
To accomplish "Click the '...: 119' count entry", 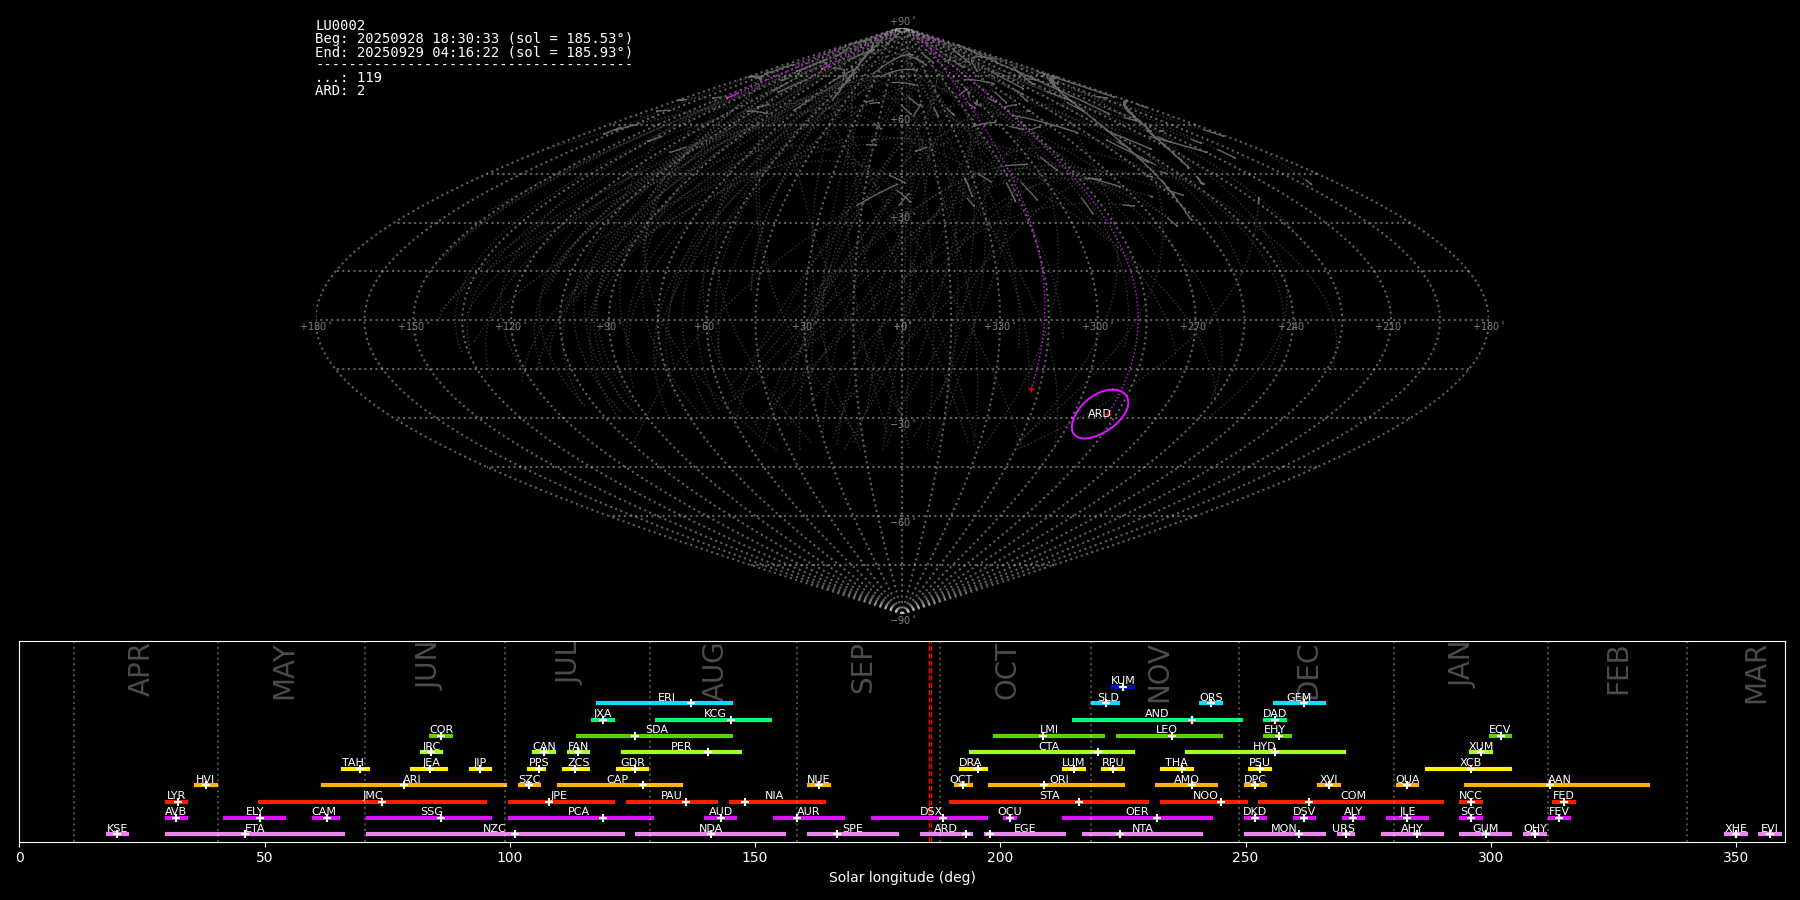I will (348, 78).
